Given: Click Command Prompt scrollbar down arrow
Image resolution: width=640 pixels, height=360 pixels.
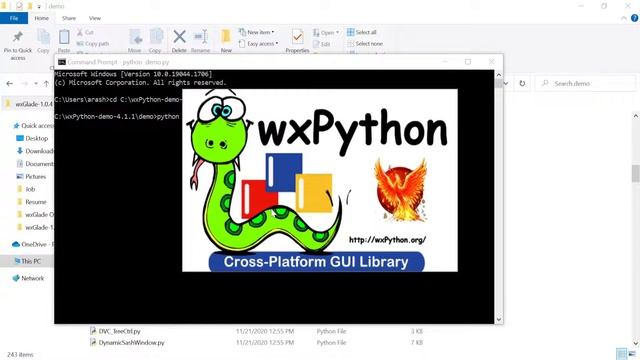Looking at the screenshot, I should click(498, 320).
